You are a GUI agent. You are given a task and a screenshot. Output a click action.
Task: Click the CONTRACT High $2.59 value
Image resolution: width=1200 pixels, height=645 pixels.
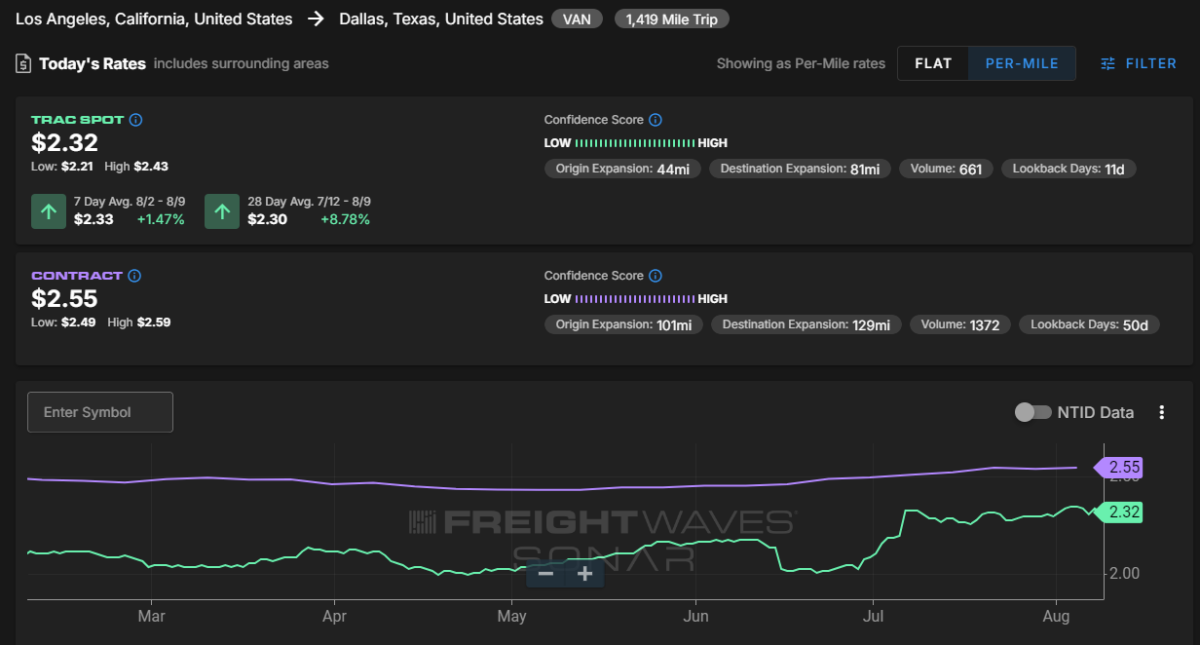pos(139,322)
